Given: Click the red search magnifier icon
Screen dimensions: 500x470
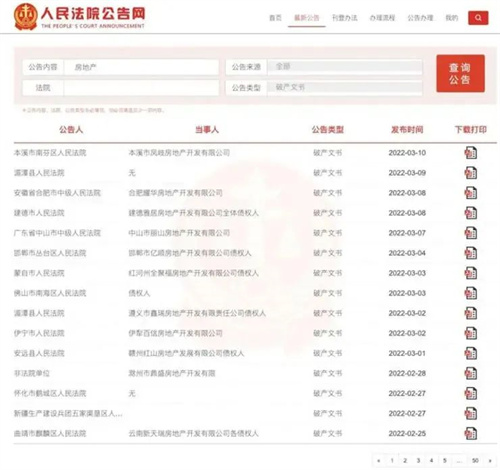Looking at the screenshot, I should click(478, 18).
